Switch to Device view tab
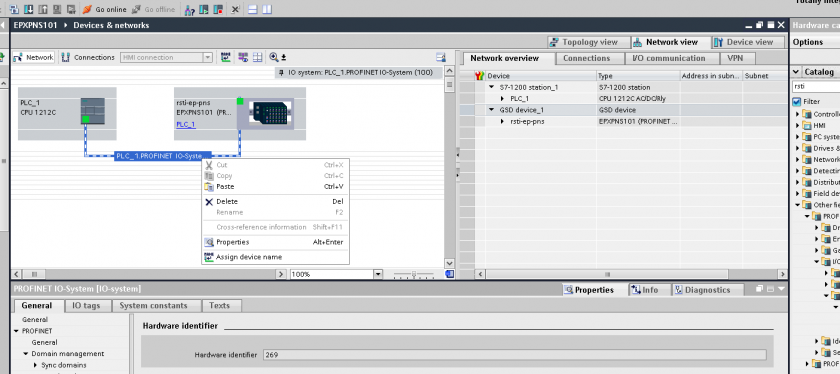Viewport: 840px width, 374px height. (748, 42)
